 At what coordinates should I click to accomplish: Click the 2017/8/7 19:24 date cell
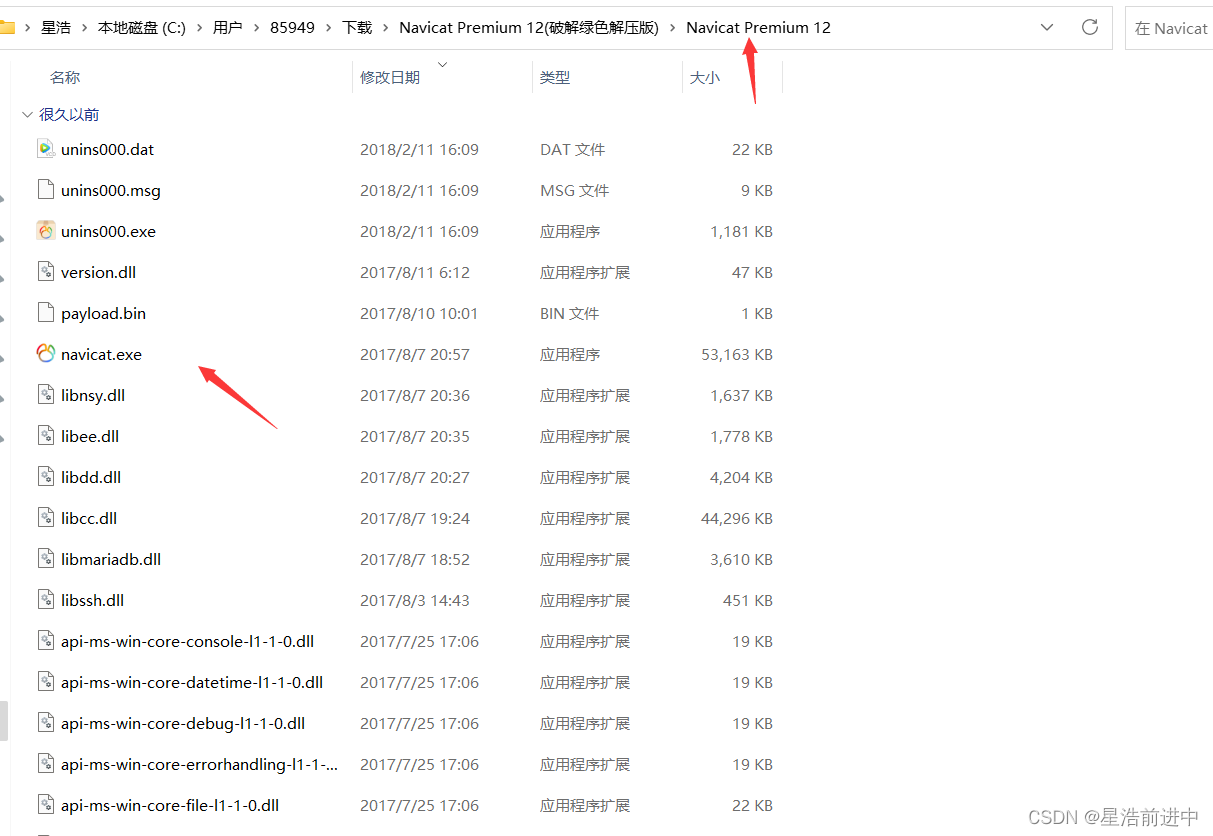pyautogui.click(x=415, y=518)
